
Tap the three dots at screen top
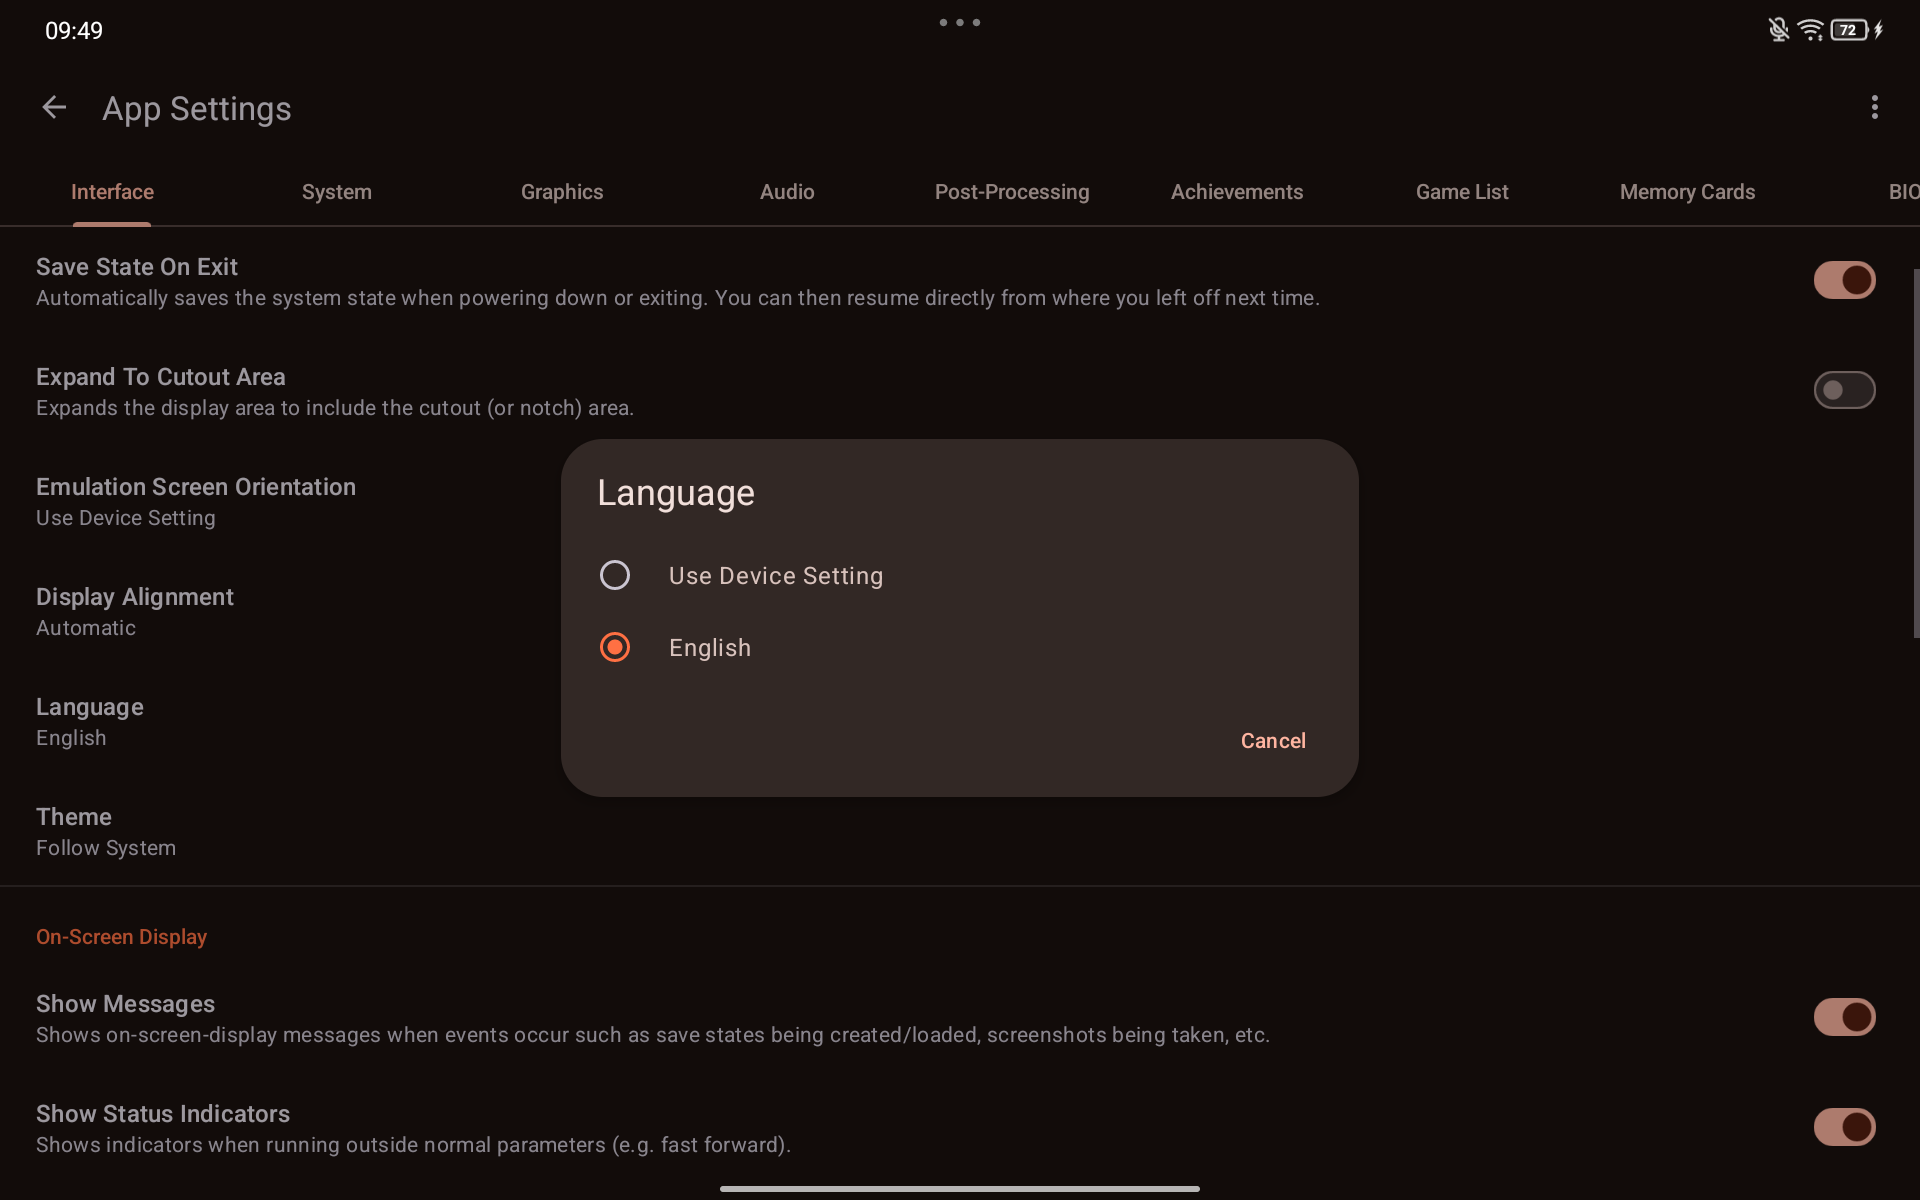click(959, 22)
